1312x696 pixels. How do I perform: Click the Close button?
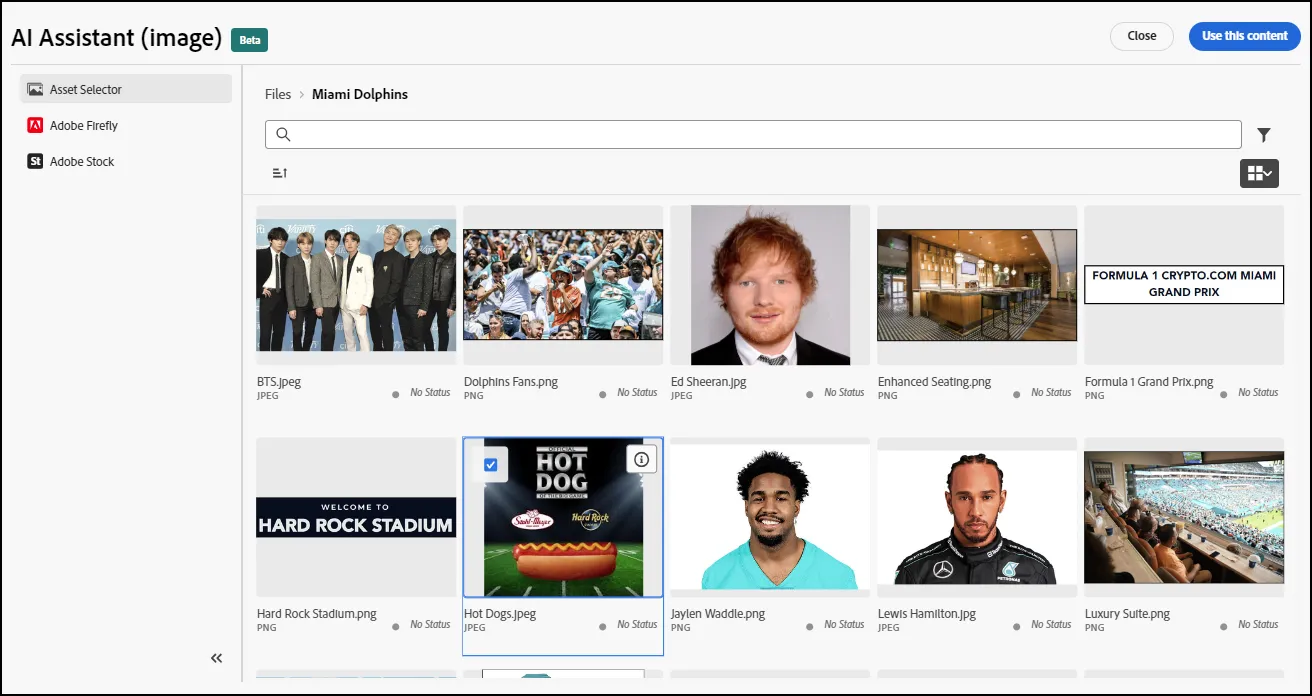click(1142, 36)
